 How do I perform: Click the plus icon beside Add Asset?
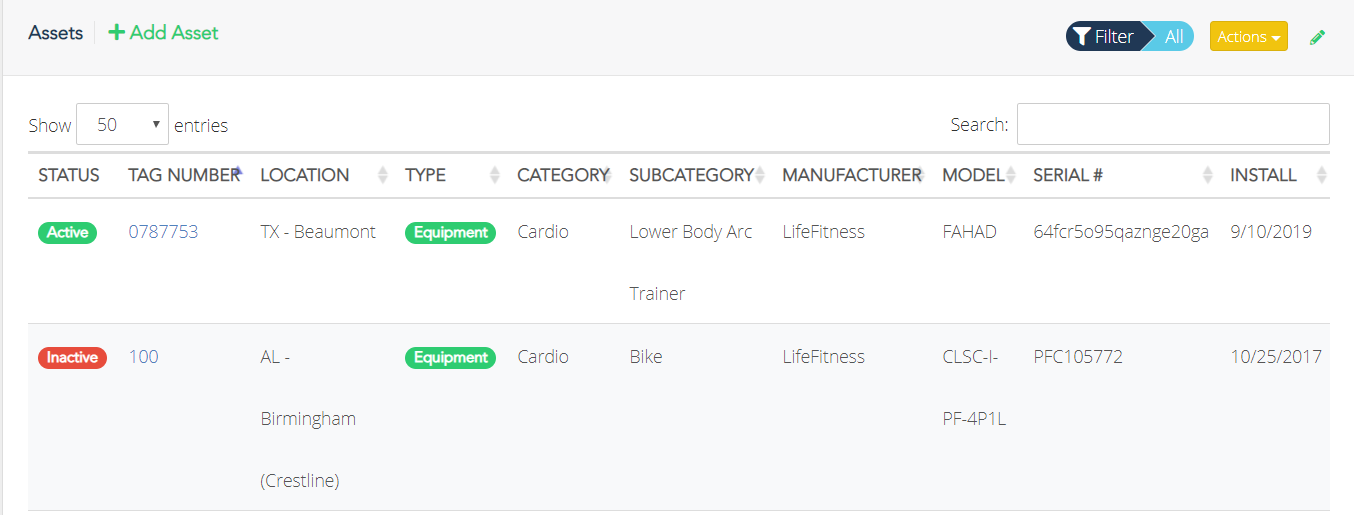pyautogui.click(x=117, y=32)
